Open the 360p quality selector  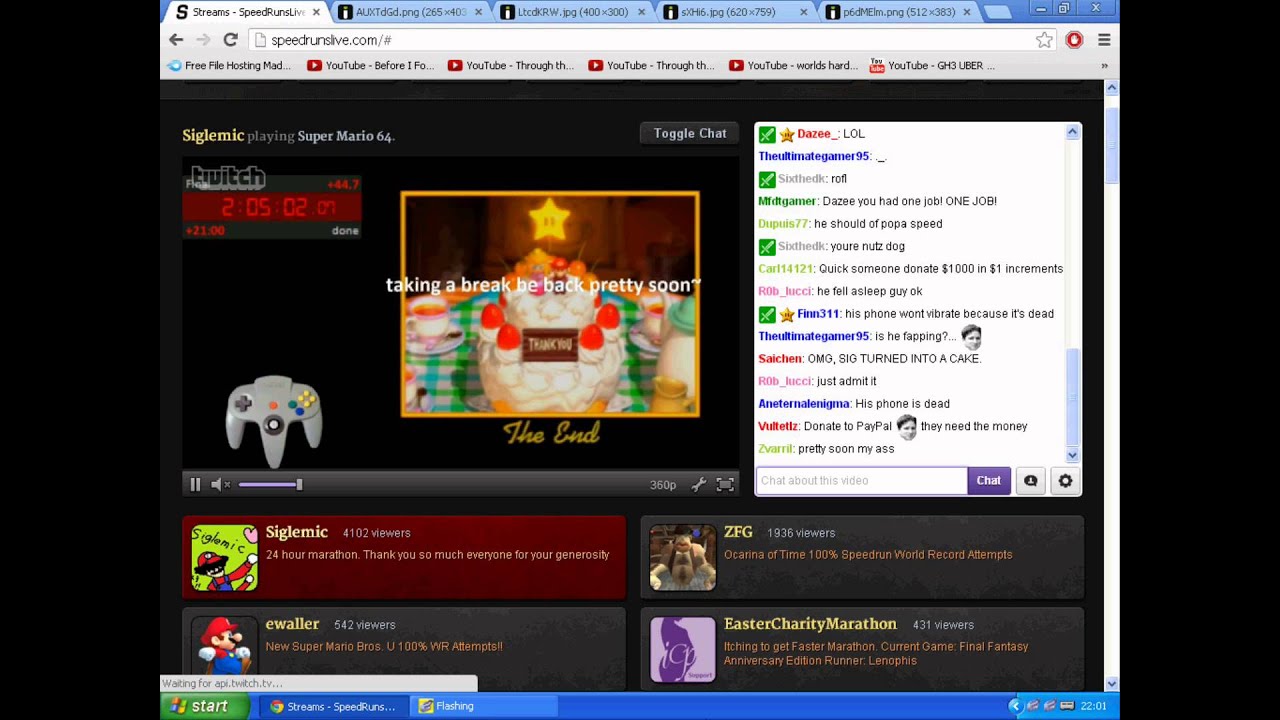point(663,484)
